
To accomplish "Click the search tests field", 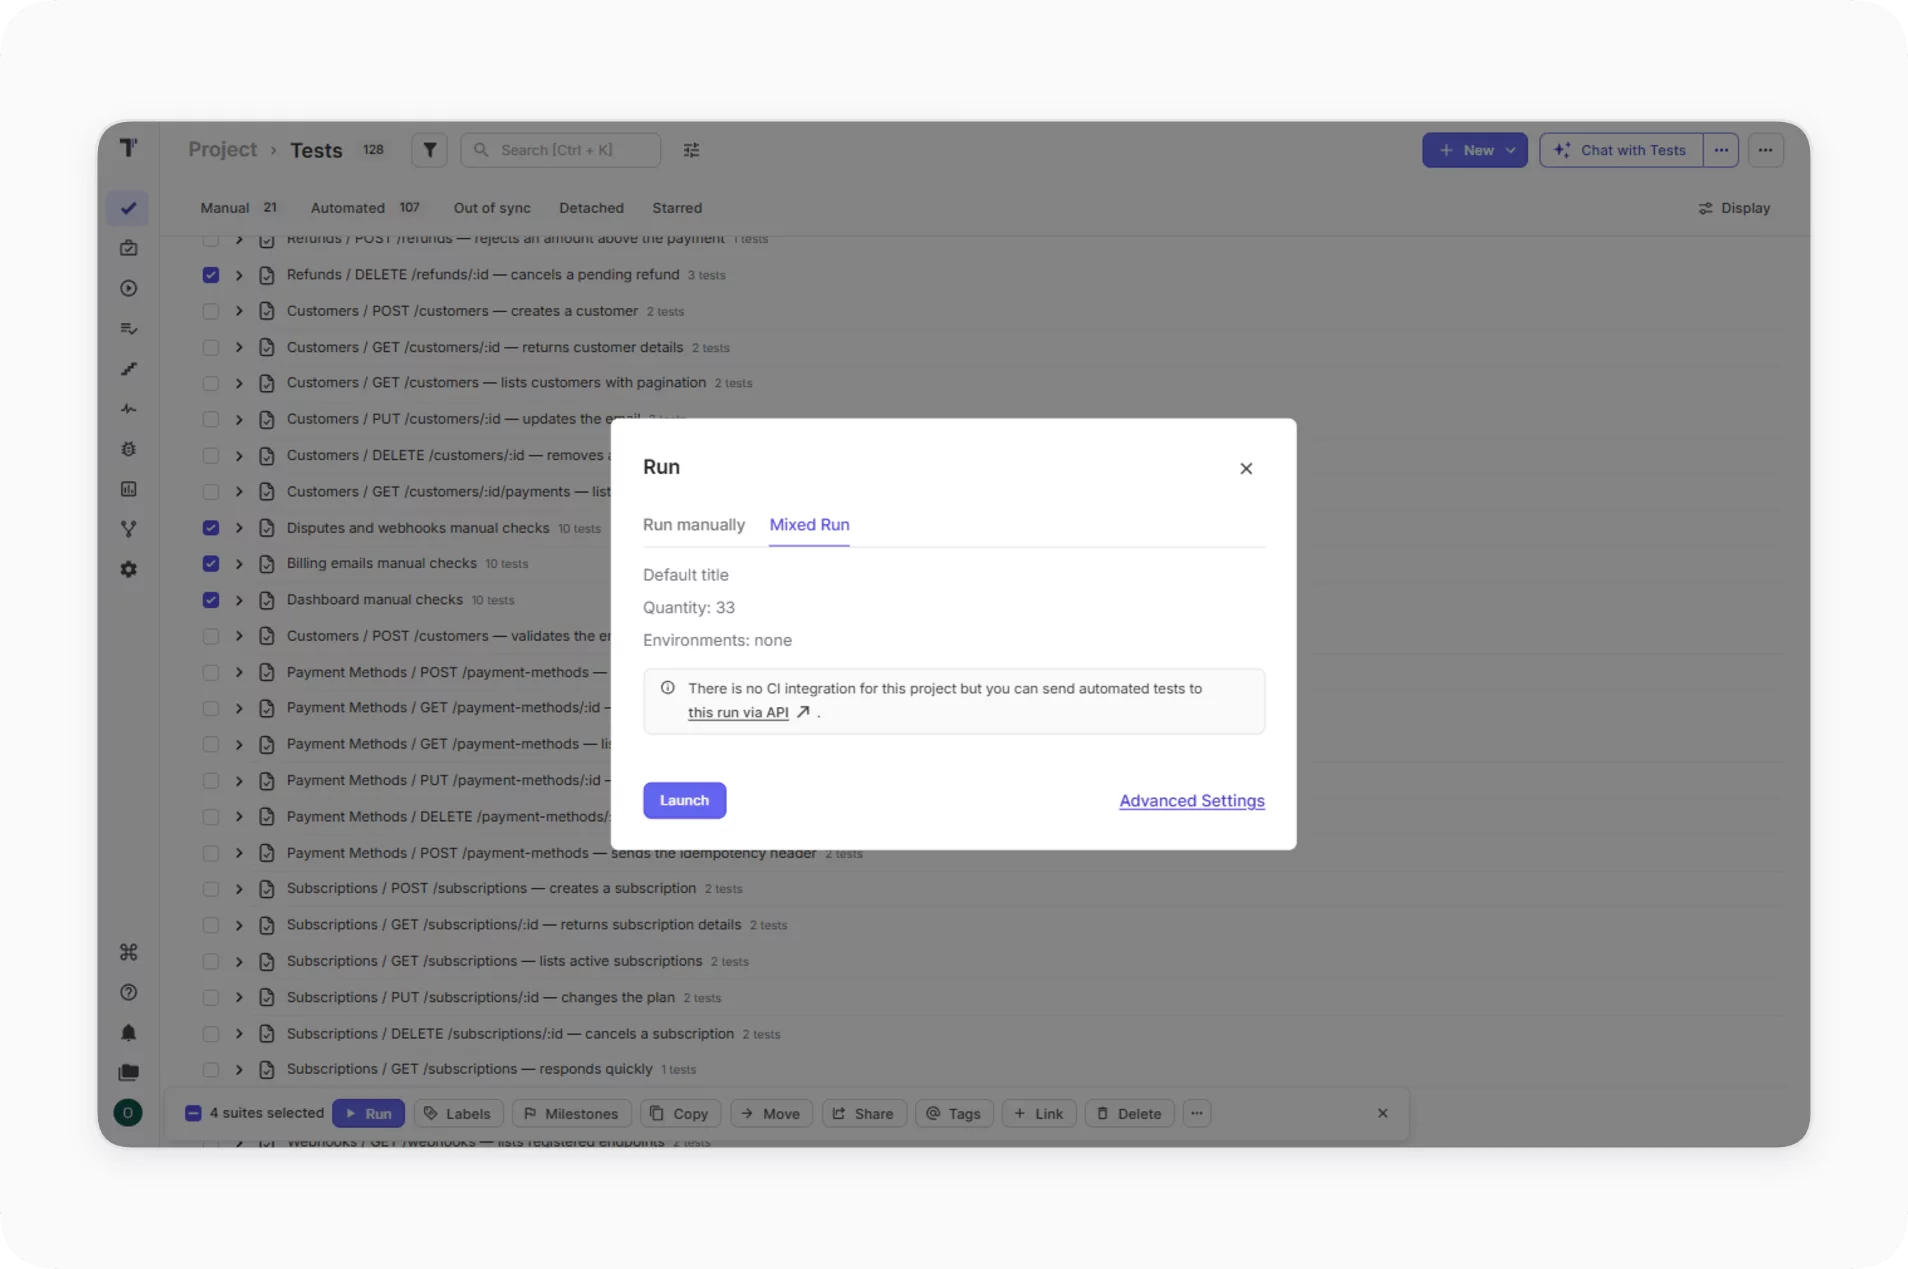I will click(560, 150).
